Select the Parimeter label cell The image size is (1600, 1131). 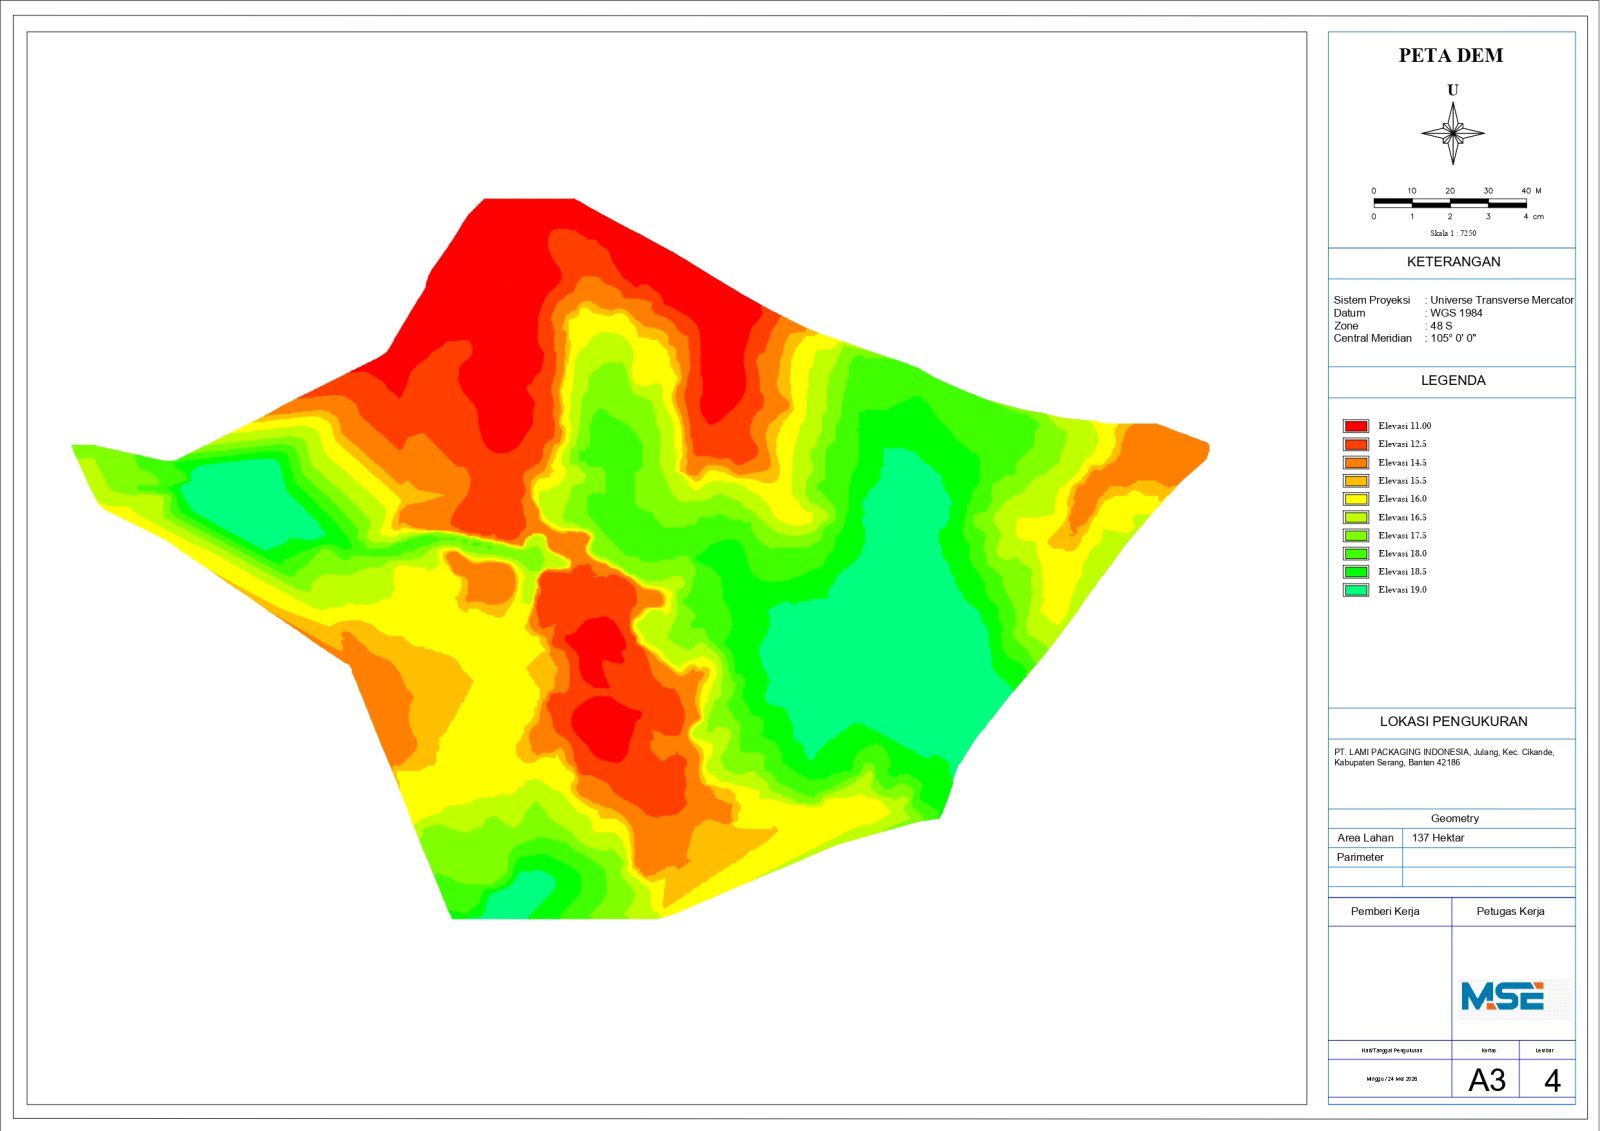tap(1365, 857)
